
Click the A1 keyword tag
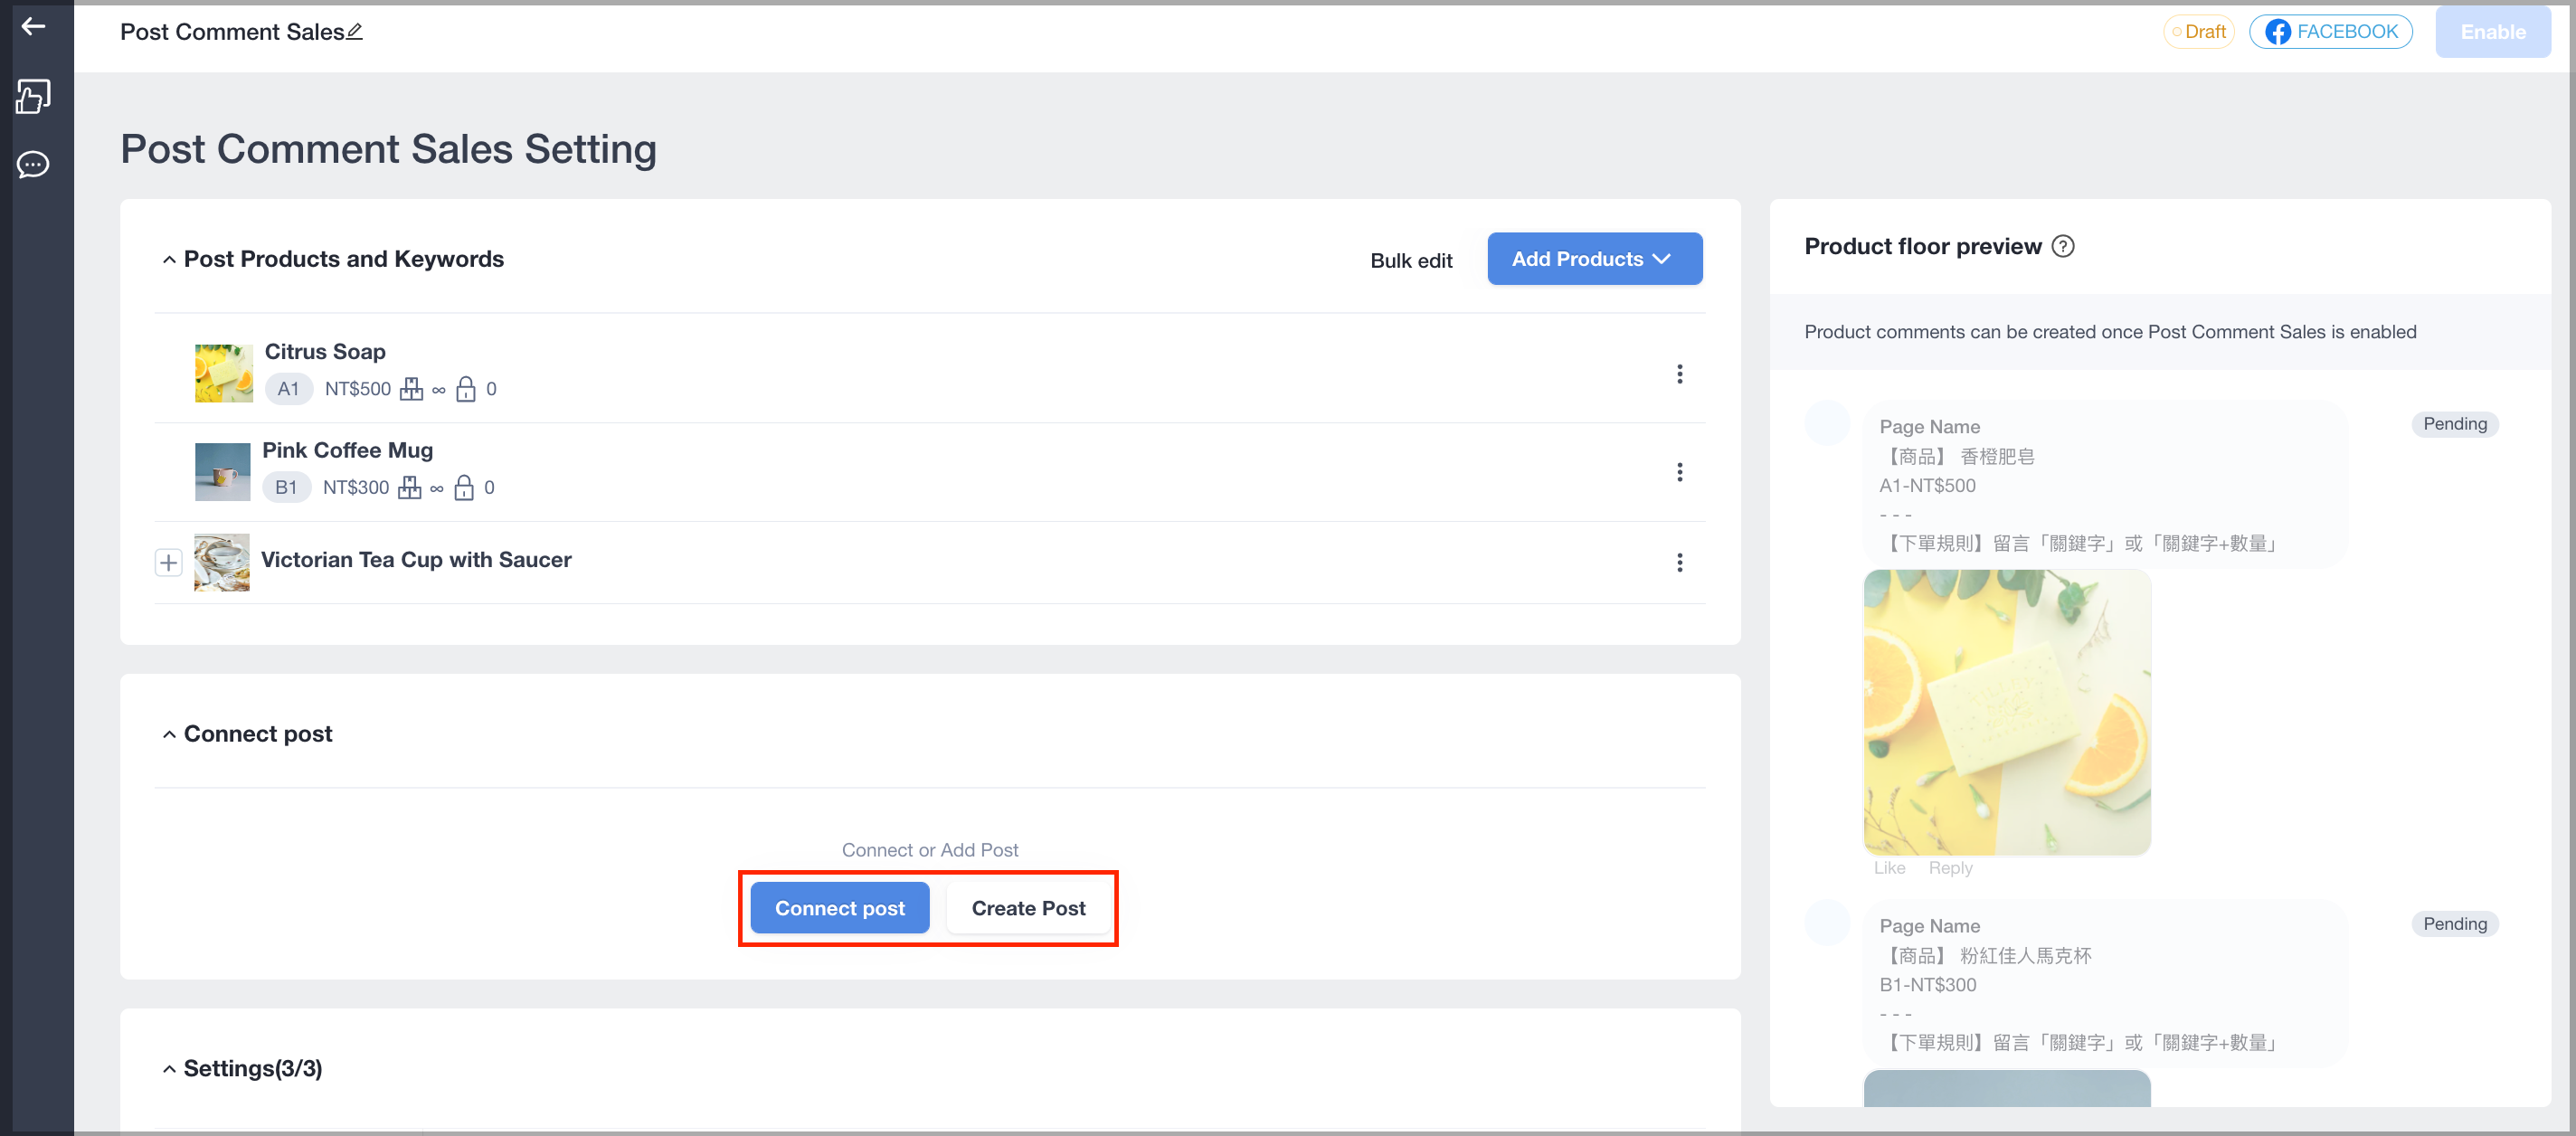click(x=289, y=389)
